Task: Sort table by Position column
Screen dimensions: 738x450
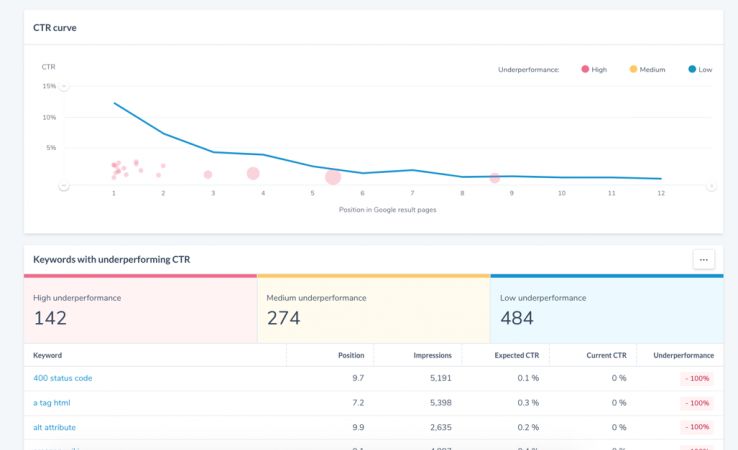Action: [351, 355]
